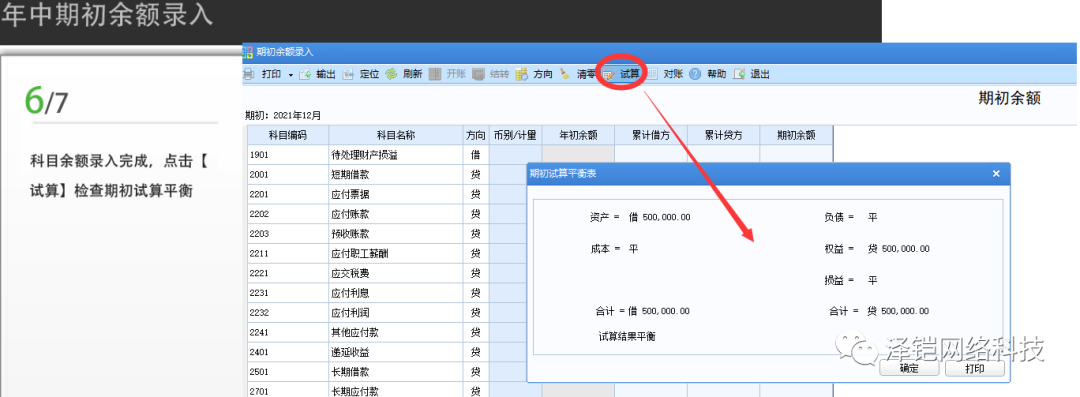Confirm the dialog with 确定

[909, 369]
